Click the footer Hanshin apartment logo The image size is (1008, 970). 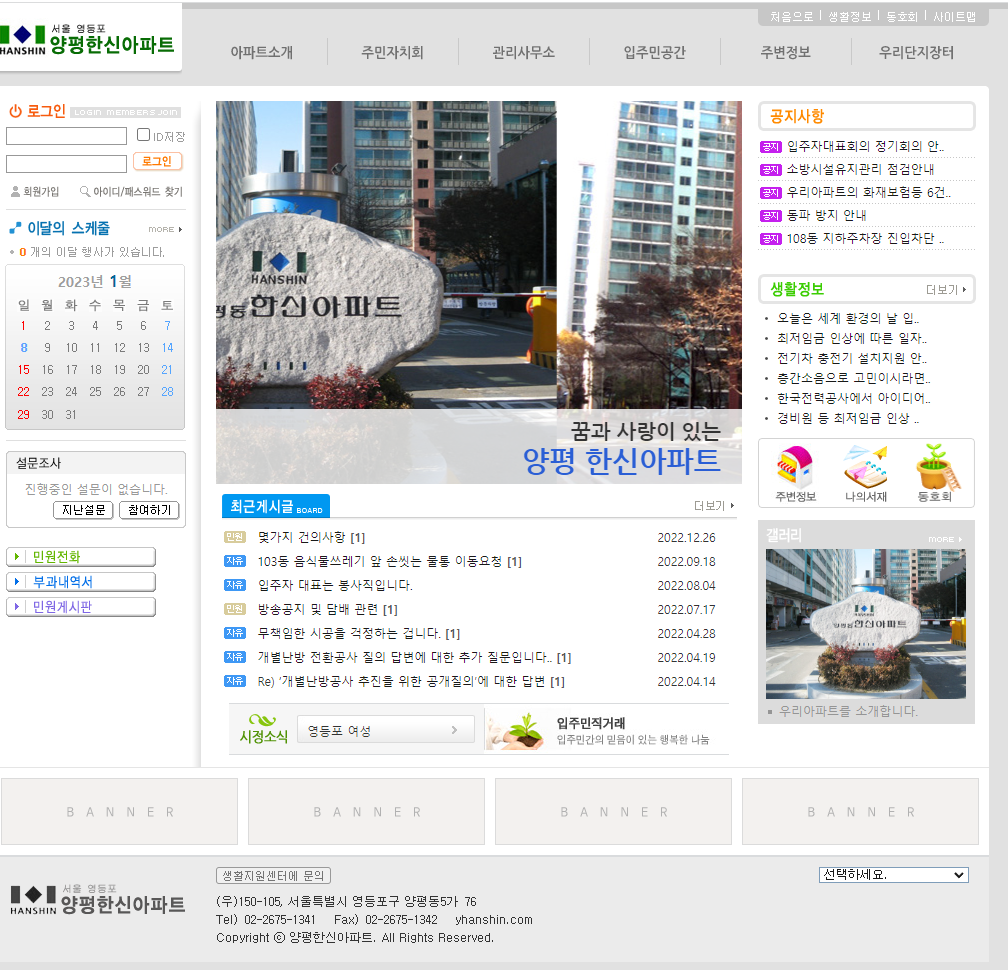tap(98, 899)
